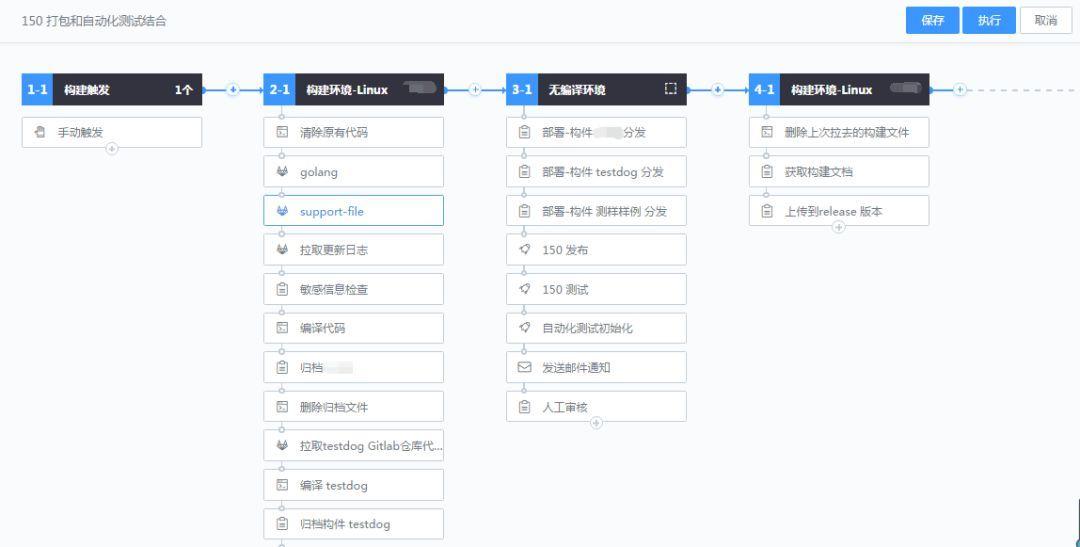This screenshot has width=1080, height=547.
Task: Open the 150 发布 task
Action: (x=596, y=249)
